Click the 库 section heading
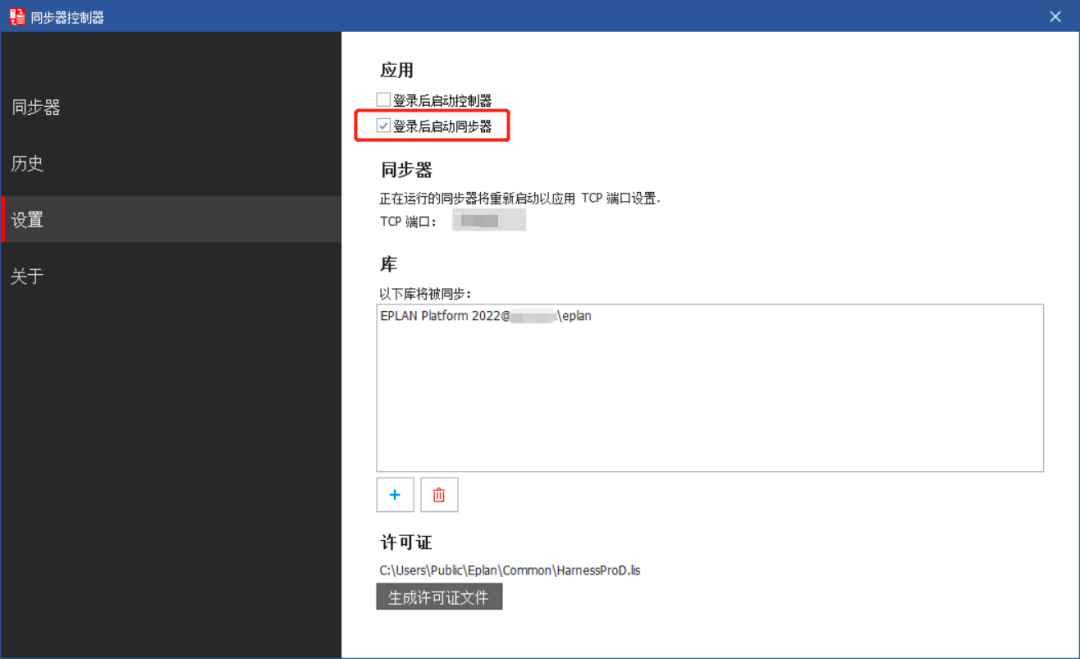The image size is (1080, 659). 387,264
